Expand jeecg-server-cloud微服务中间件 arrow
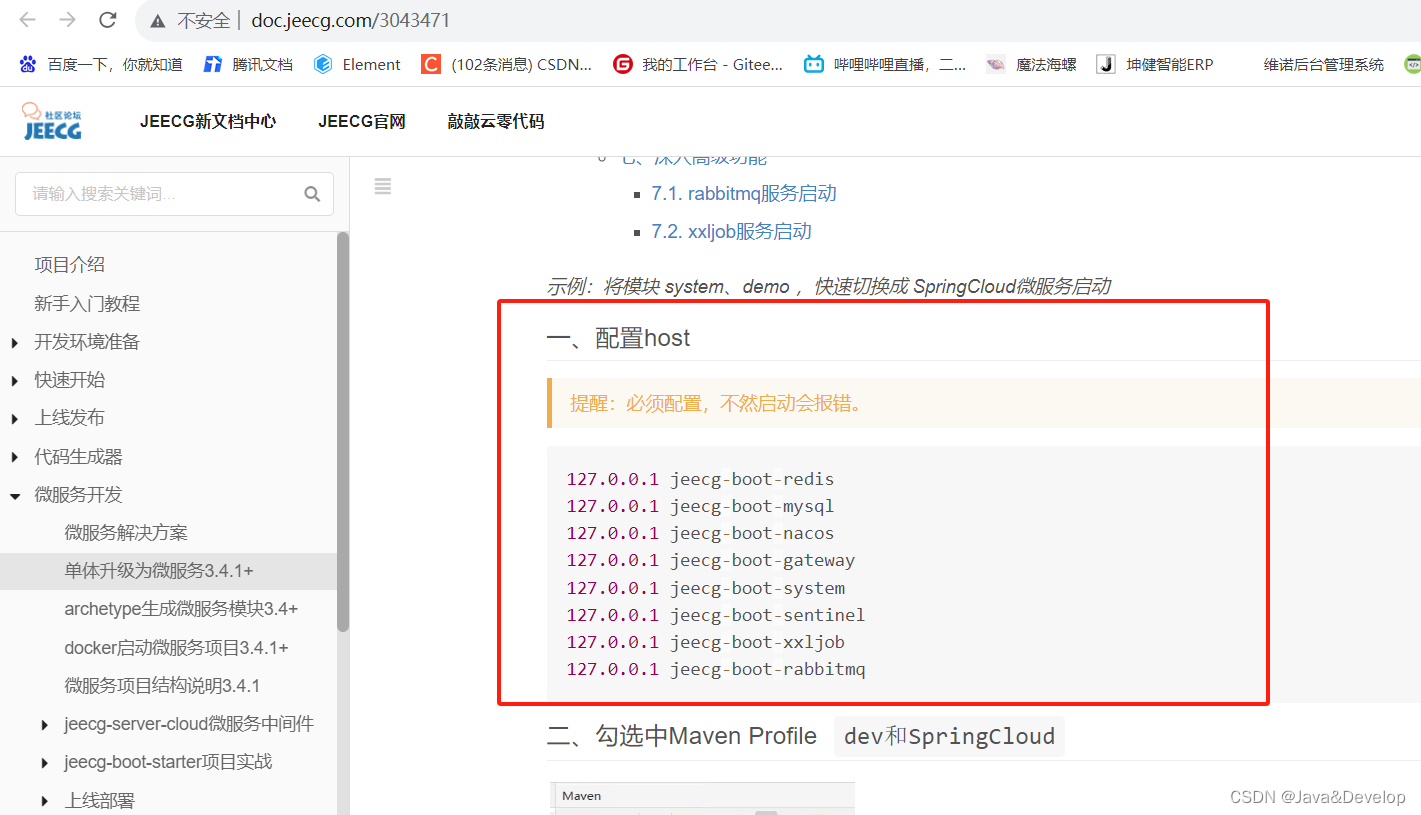This screenshot has height=815, width=1421. [45, 725]
